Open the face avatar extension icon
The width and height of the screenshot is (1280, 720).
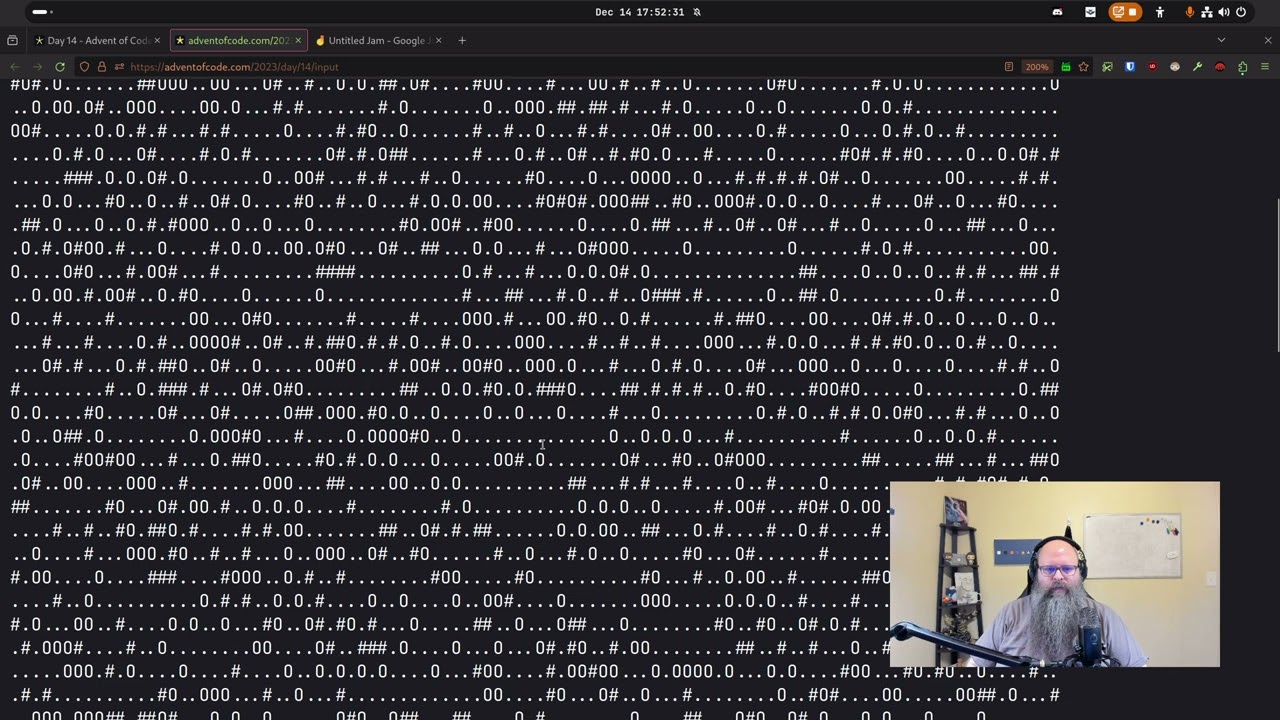coord(1175,67)
